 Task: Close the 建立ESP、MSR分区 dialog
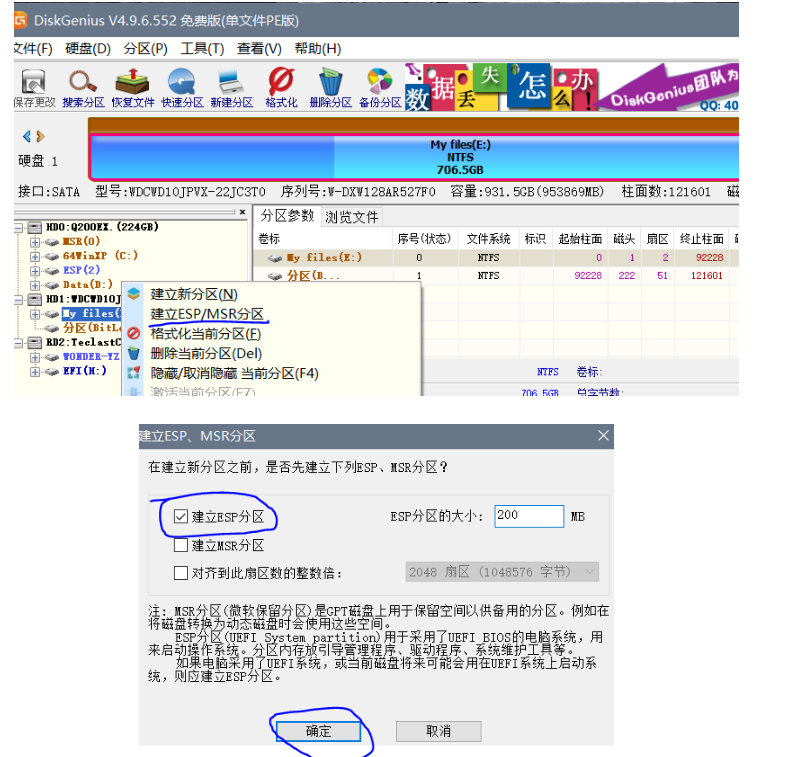(603, 436)
